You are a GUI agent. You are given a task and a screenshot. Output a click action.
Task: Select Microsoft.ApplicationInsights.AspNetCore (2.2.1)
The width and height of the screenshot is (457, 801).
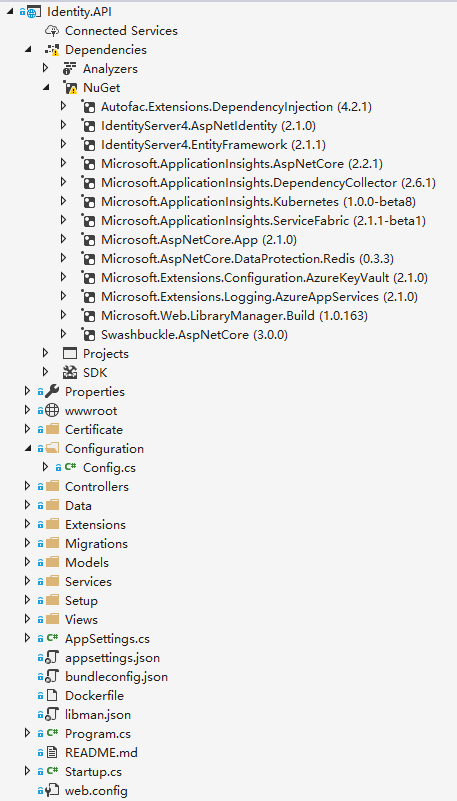coord(242,164)
